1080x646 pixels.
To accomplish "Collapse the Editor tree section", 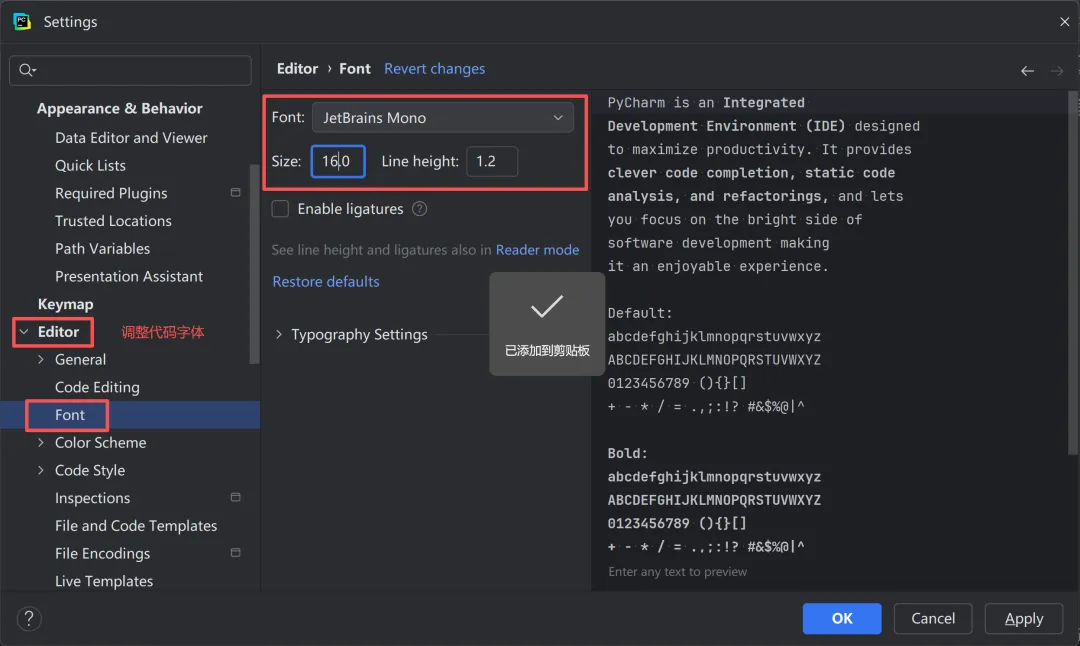I will (24, 332).
